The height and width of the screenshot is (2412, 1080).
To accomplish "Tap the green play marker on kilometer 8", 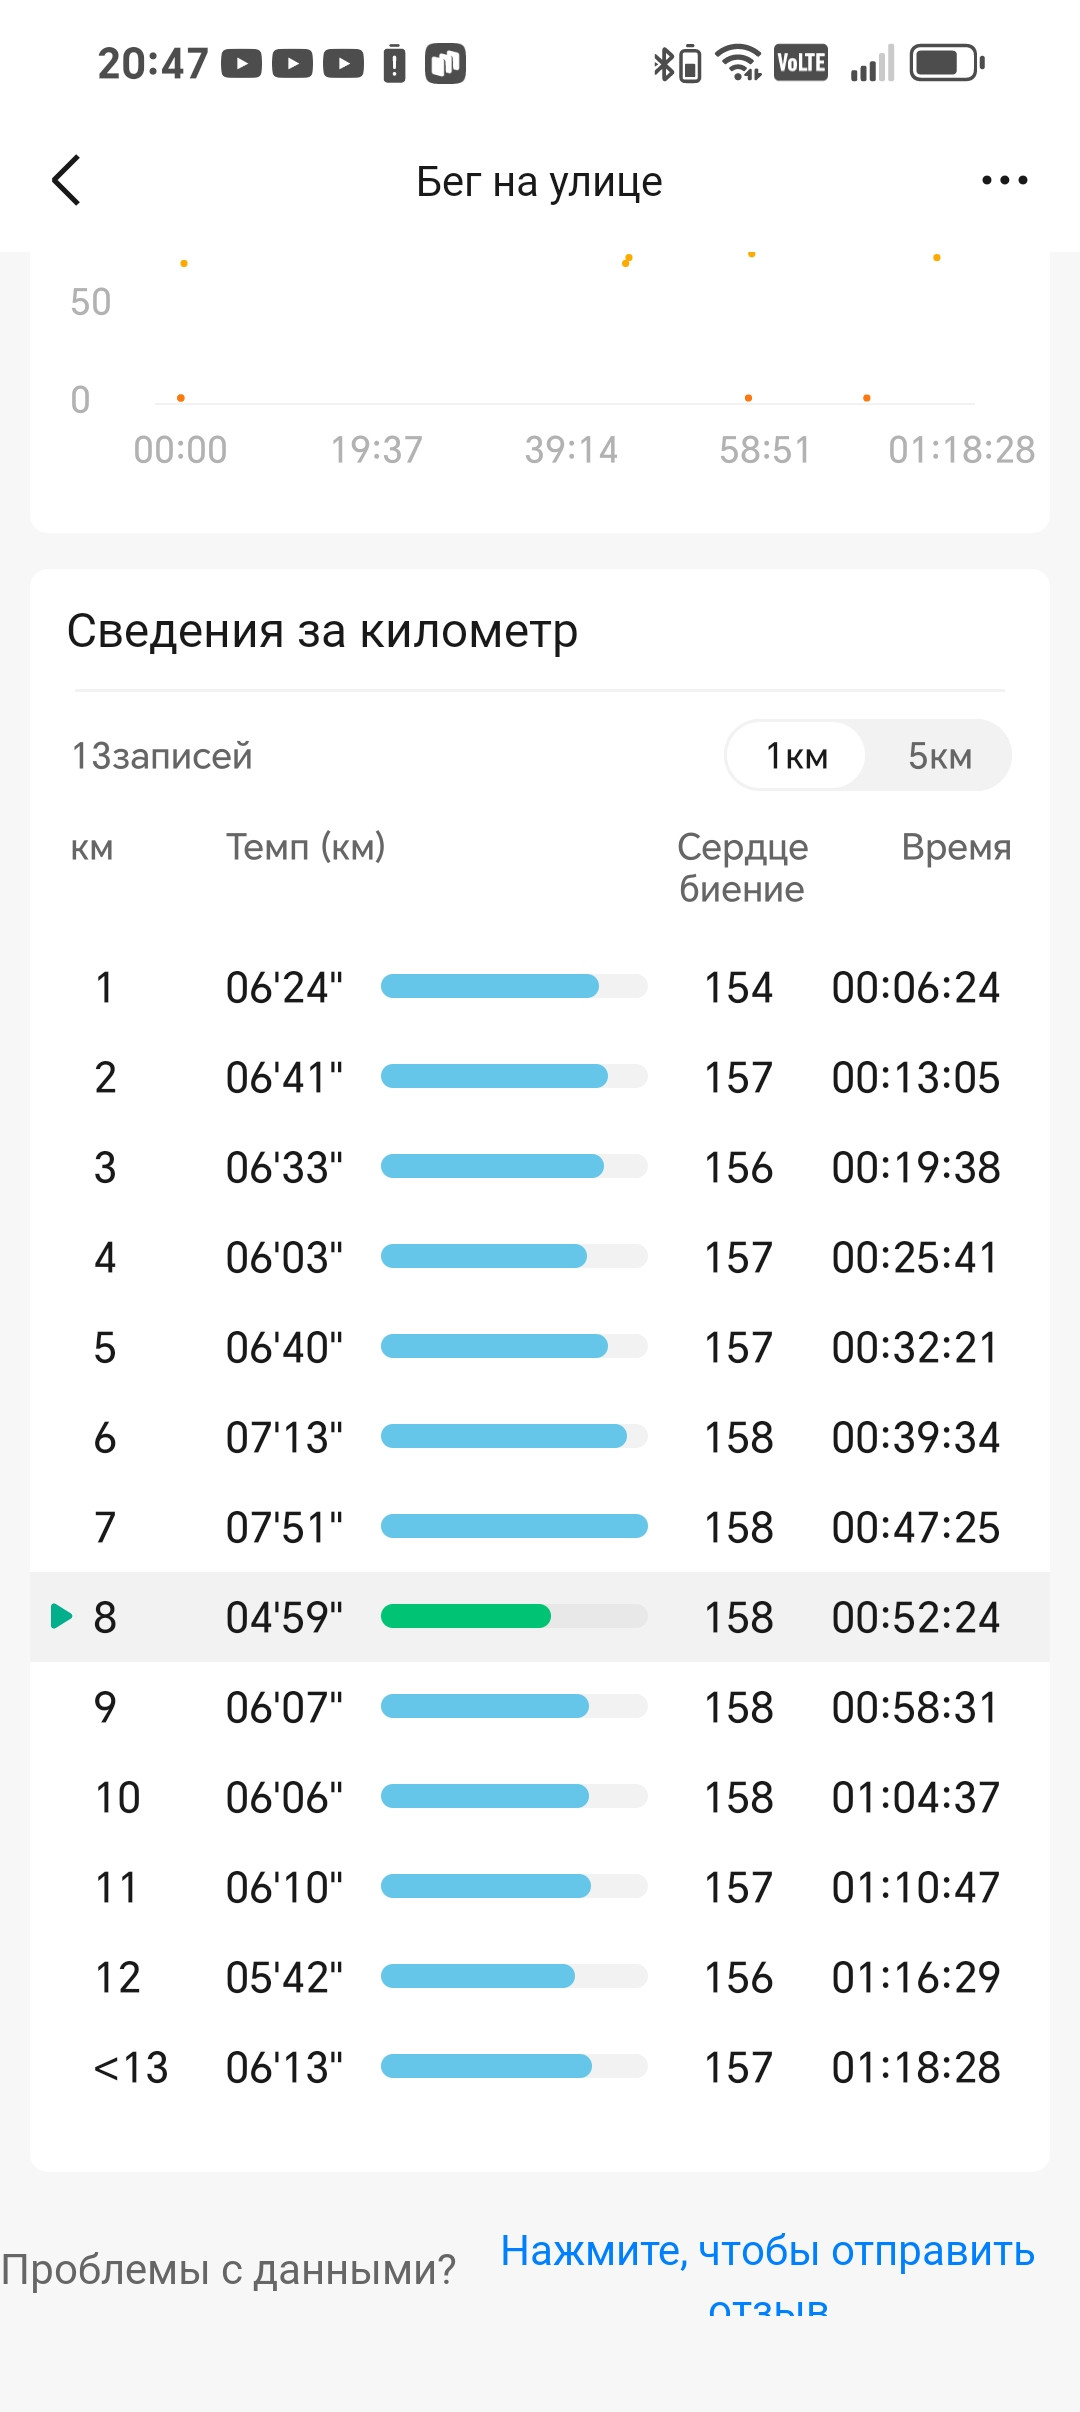I will [61, 1616].
